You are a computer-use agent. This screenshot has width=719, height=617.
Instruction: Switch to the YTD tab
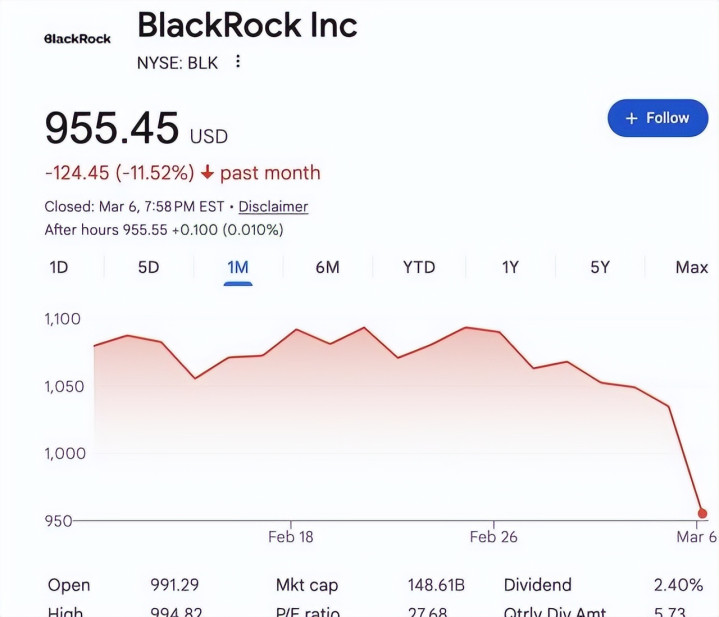pyautogui.click(x=419, y=267)
